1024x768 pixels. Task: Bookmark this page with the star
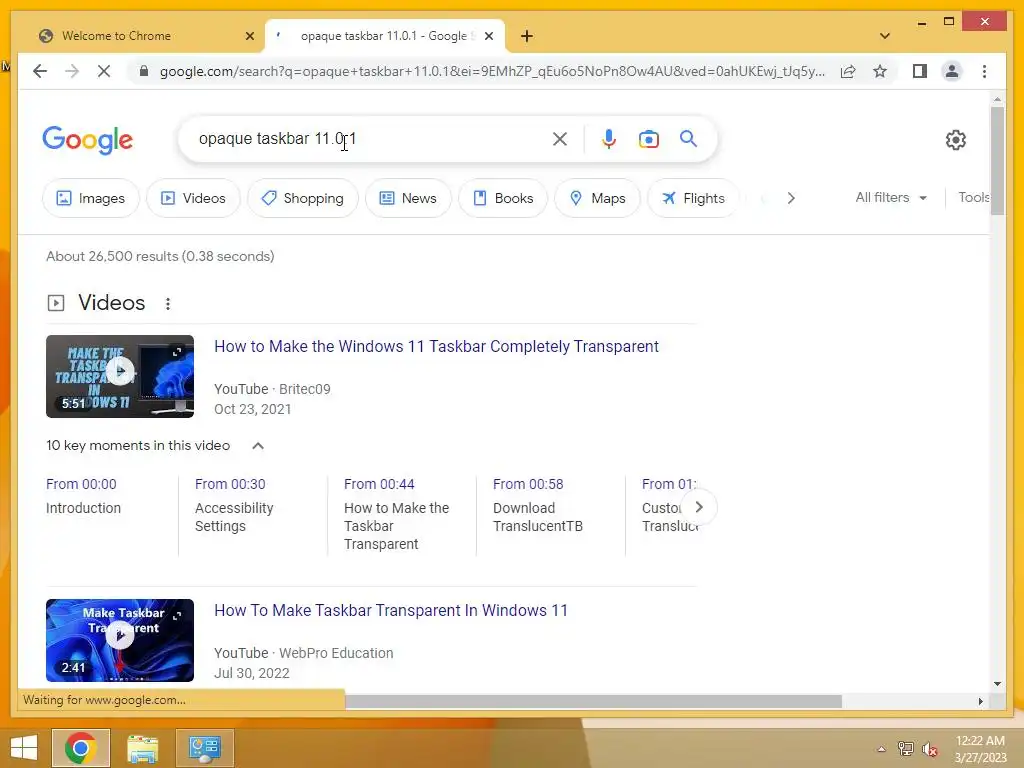[880, 71]
